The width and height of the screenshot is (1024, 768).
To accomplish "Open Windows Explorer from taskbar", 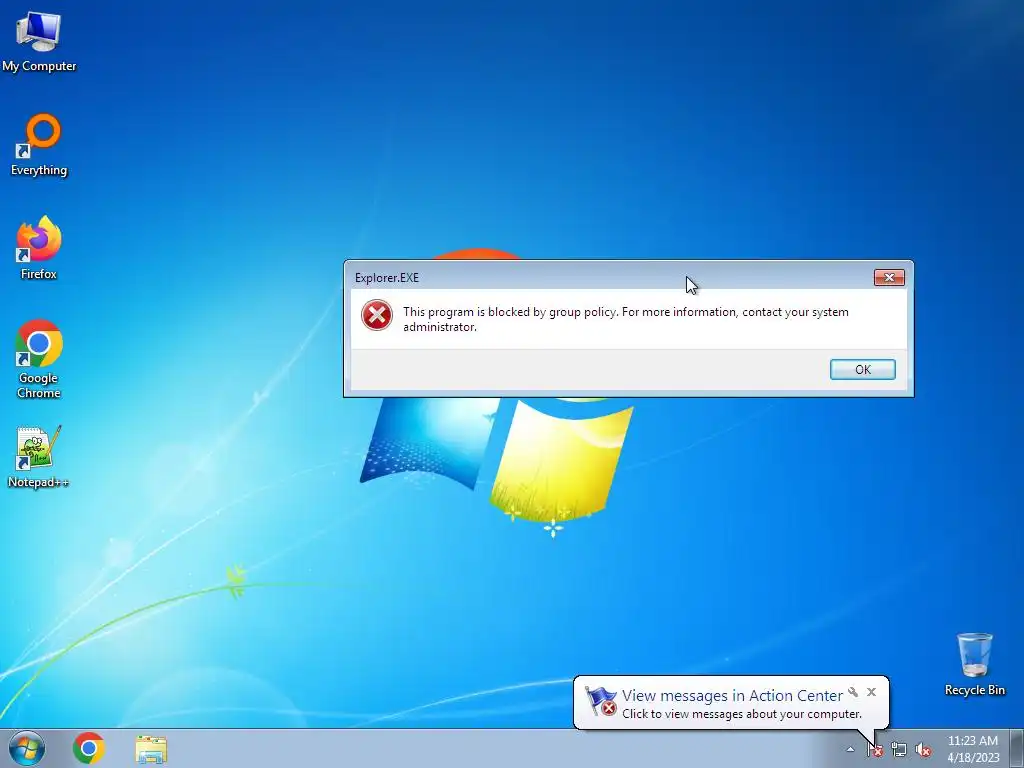I will [x=151, y=749].
